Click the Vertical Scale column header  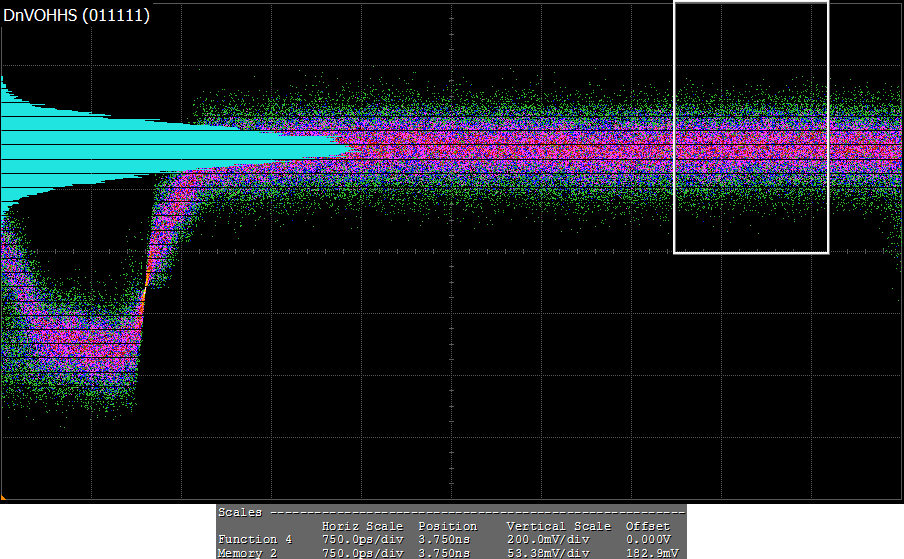(558, 526)
